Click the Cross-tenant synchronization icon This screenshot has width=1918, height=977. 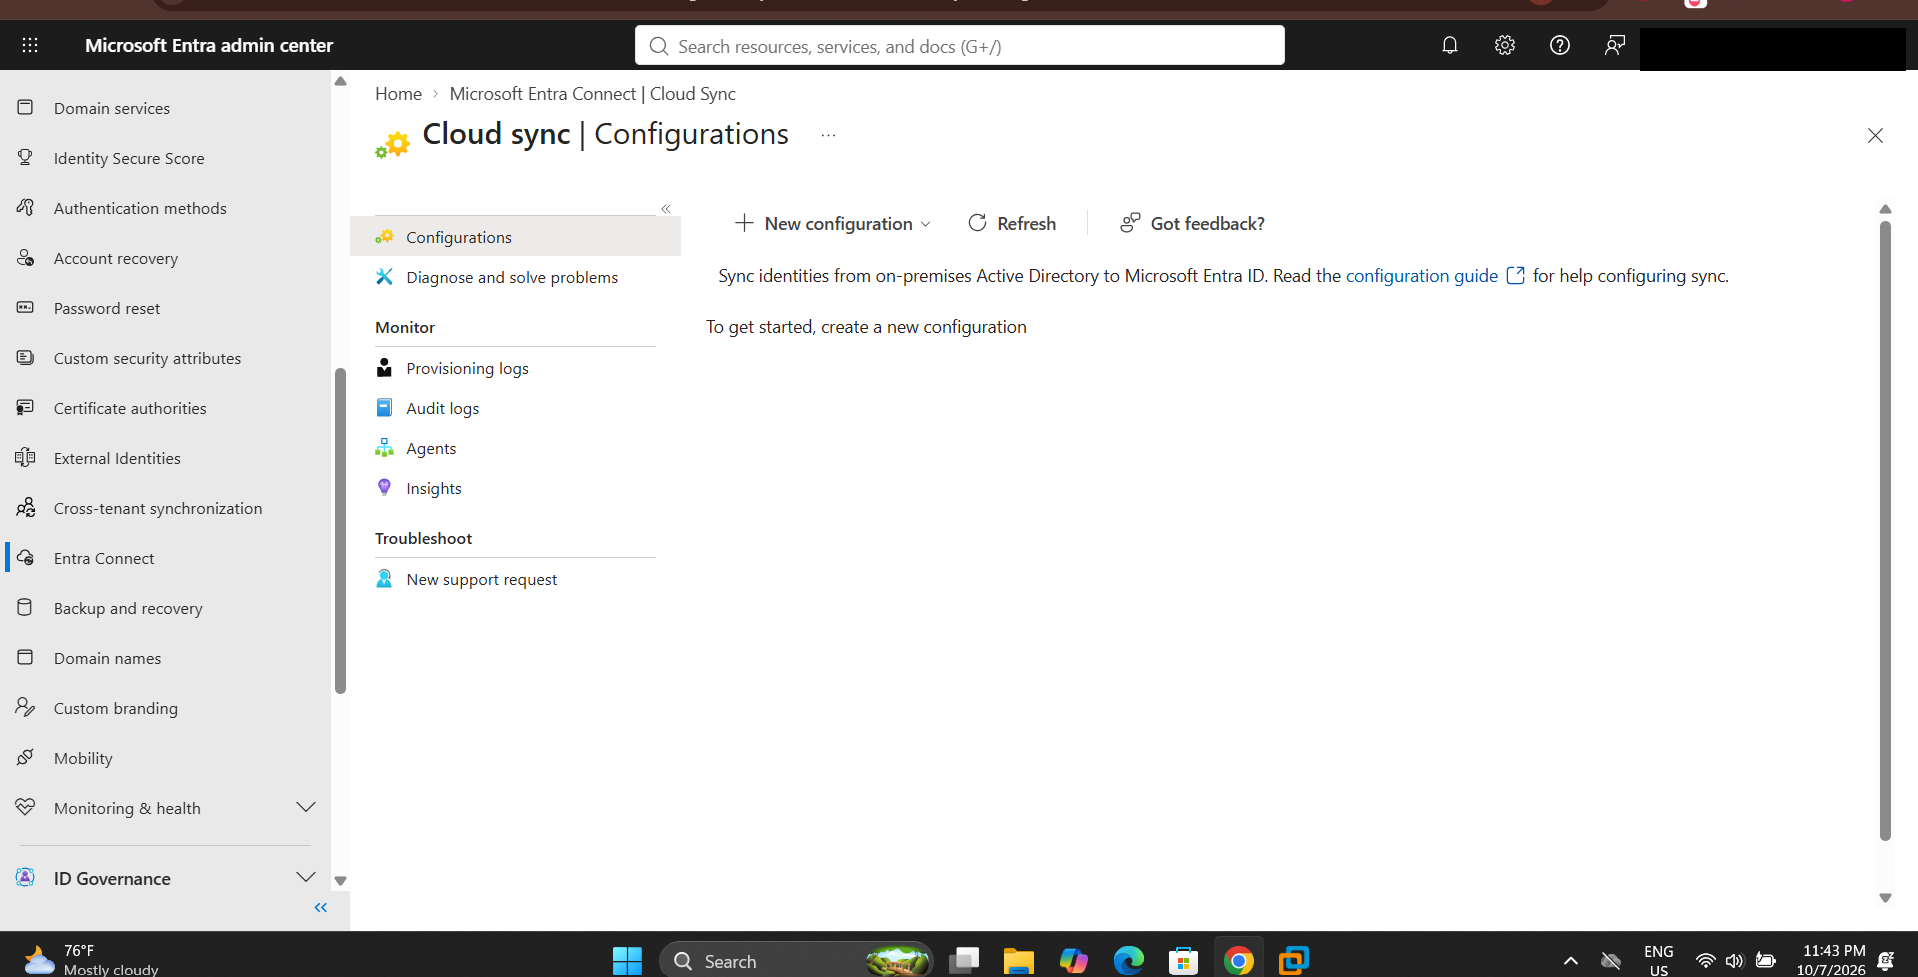[26, 507]
